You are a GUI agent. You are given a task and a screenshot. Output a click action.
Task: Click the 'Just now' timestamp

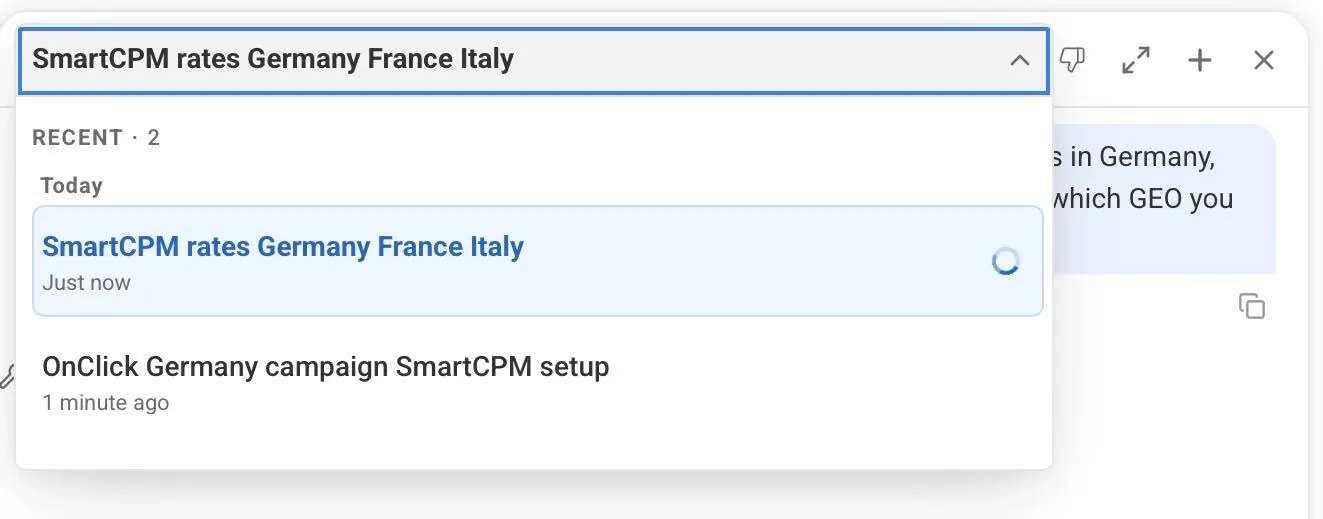point(86,283)
